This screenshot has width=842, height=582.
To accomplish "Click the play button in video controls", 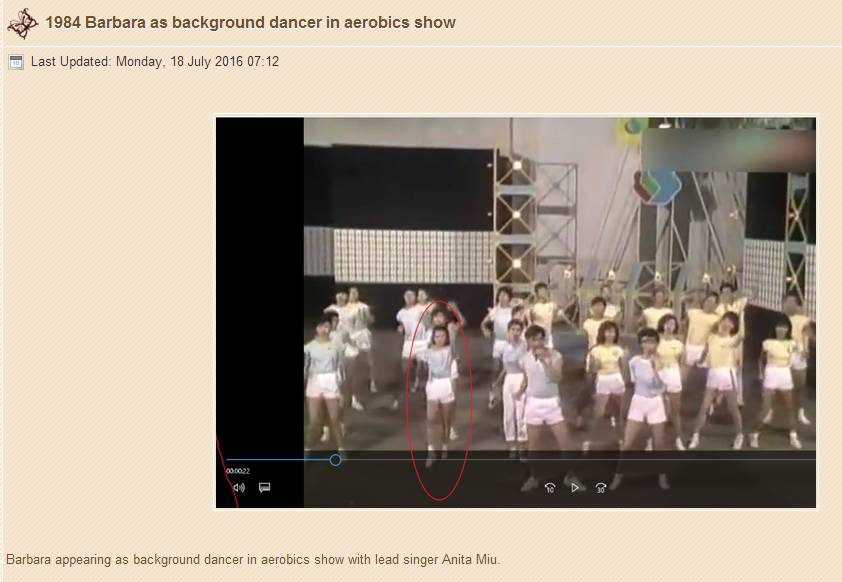I will click(575, 488).
